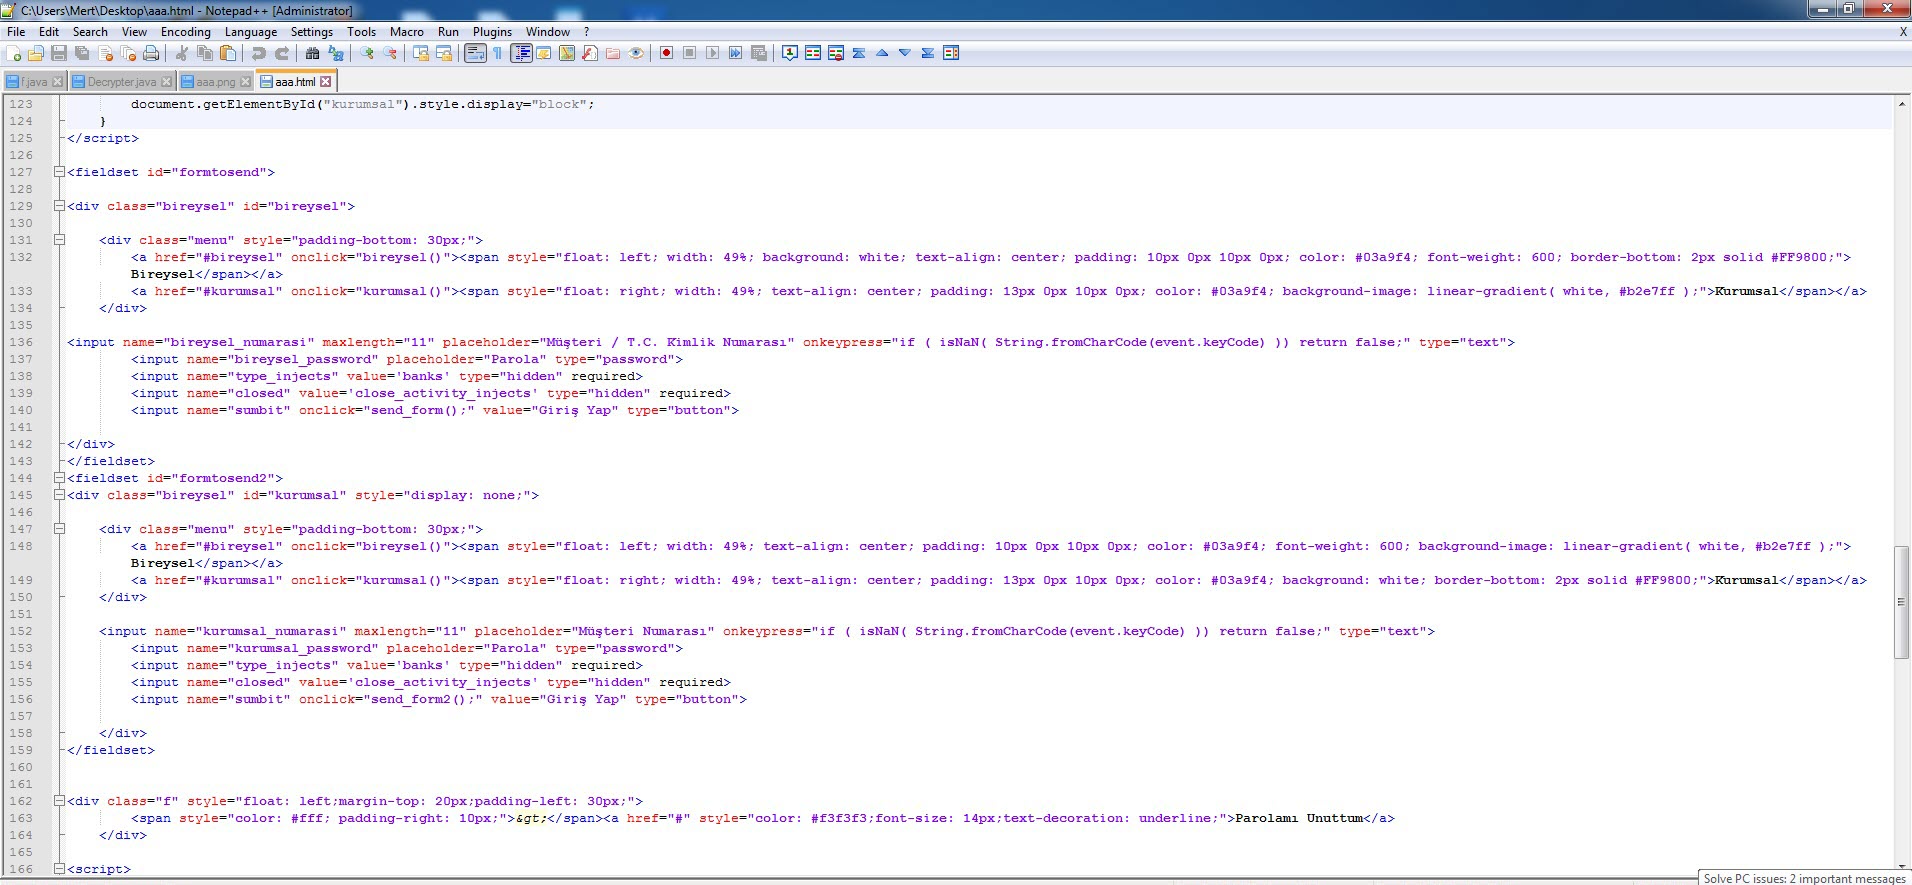Click the vertical scrollbar thumb
The width and height of the screenshot is (1912, 885).
(x=1901, y=602)
